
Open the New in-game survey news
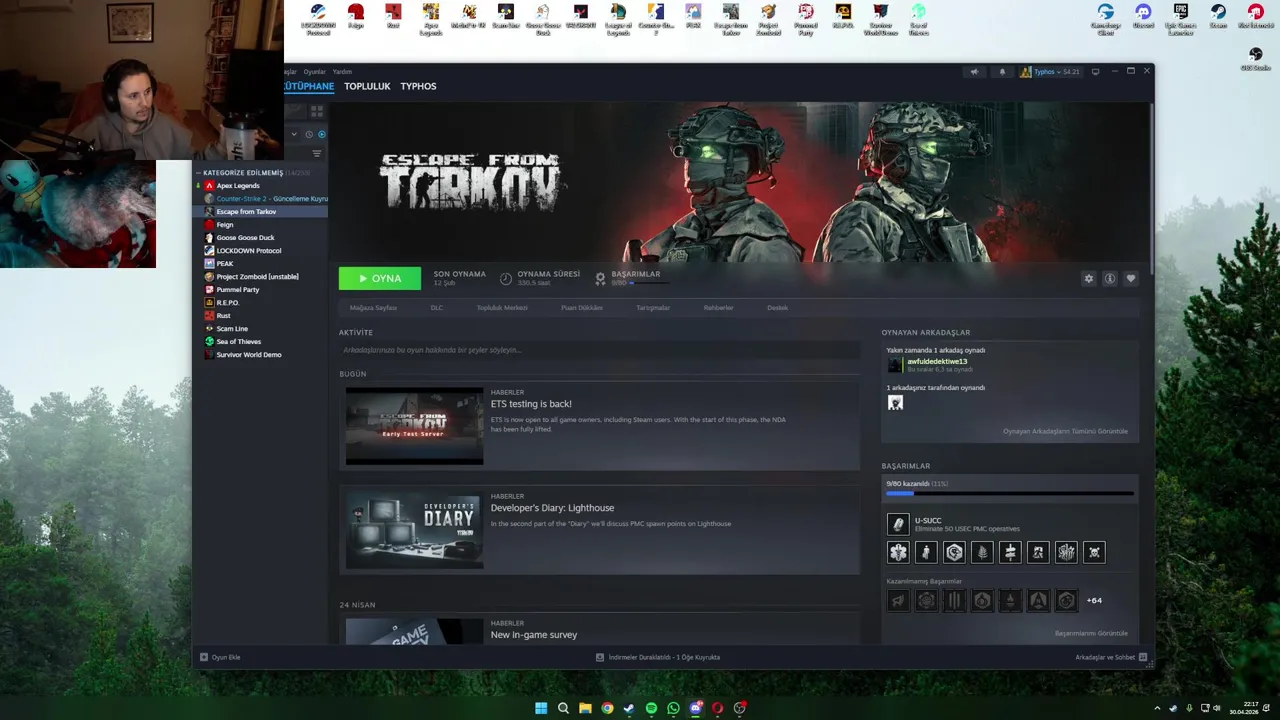534,635
